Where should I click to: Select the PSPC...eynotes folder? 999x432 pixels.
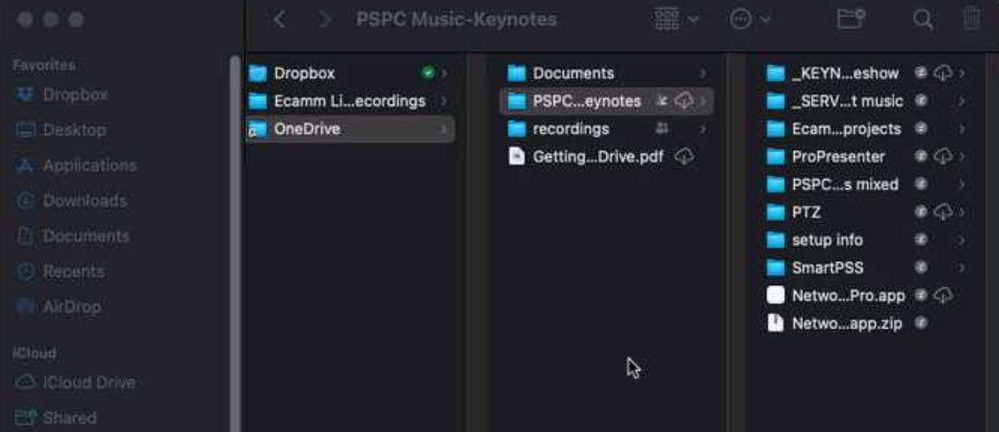[x=607, y=101]
